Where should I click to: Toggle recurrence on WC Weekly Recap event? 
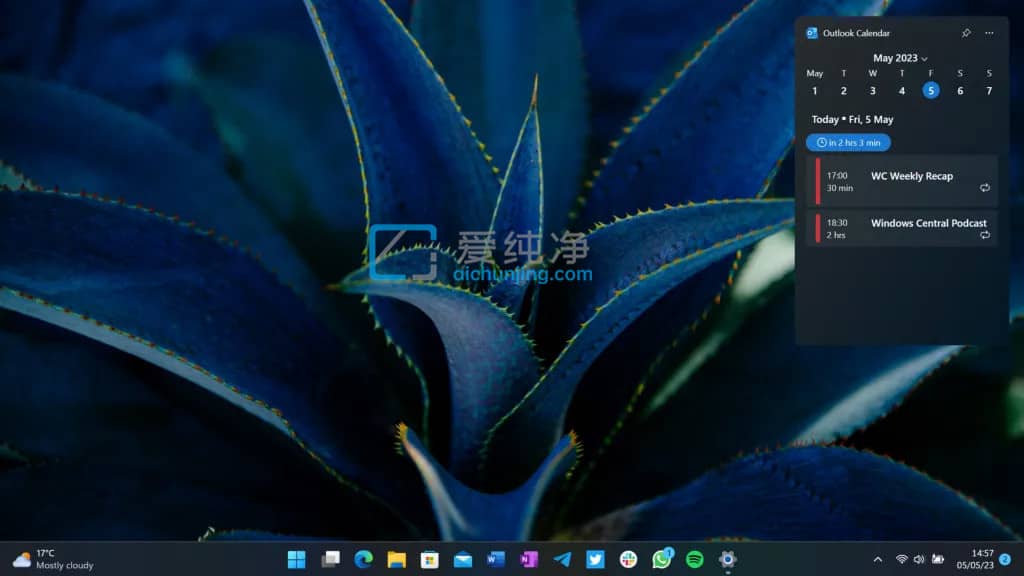985,187
